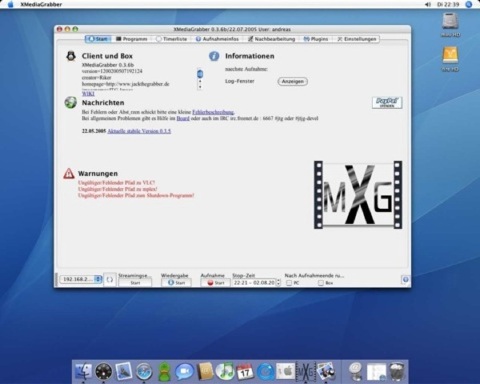
Task: Click the PayPal donate button
Action: (x=387, y=103)
